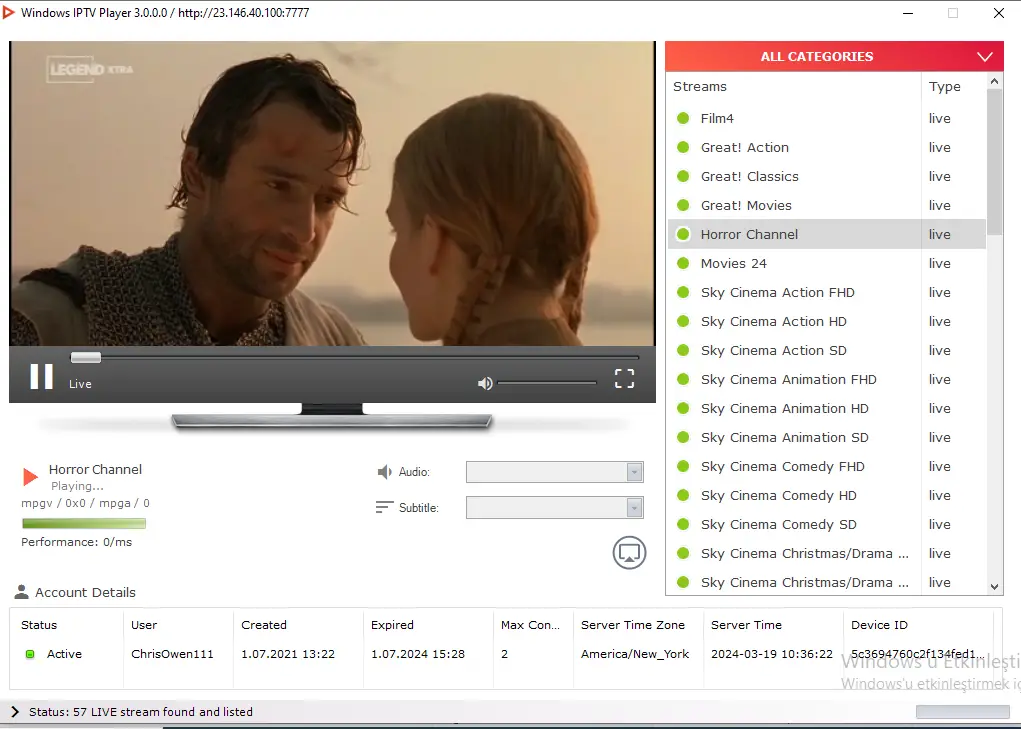The height and width of the screenshot is (729, 1021).
Task: Click the Live label in player controls
Action: (80, 384)
